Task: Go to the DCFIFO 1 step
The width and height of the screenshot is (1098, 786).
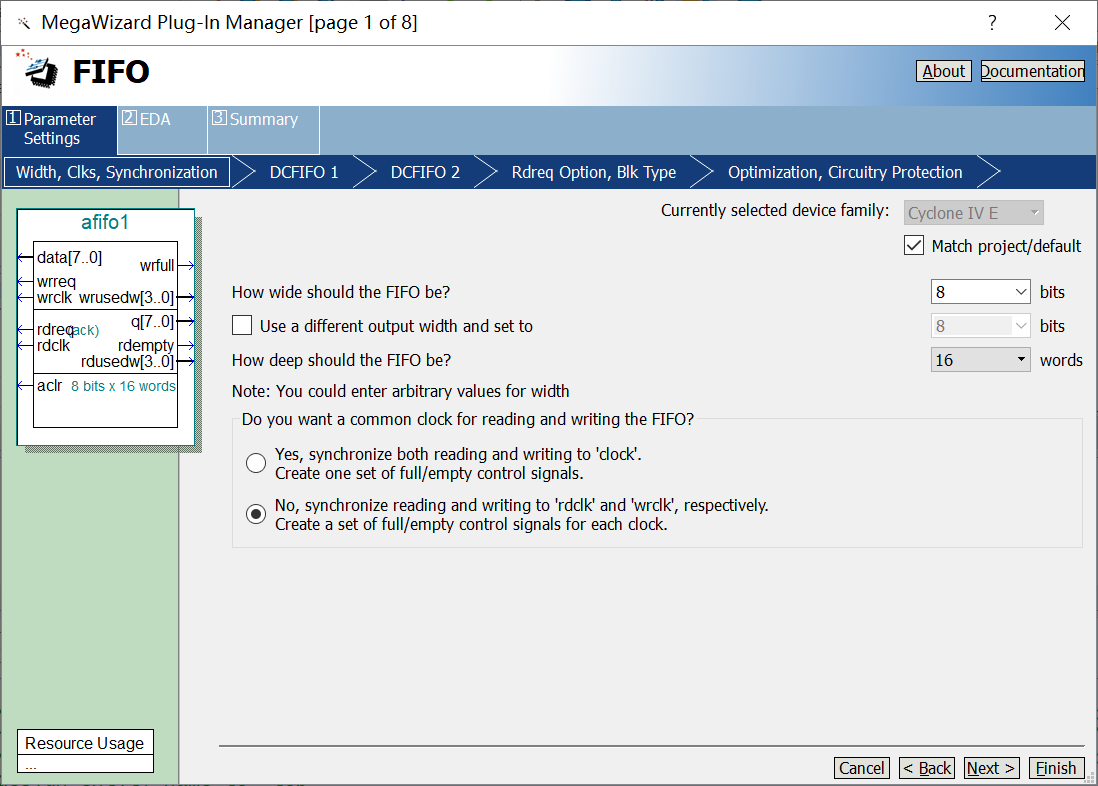Action: pyautogui.click(x=304, y=172)
